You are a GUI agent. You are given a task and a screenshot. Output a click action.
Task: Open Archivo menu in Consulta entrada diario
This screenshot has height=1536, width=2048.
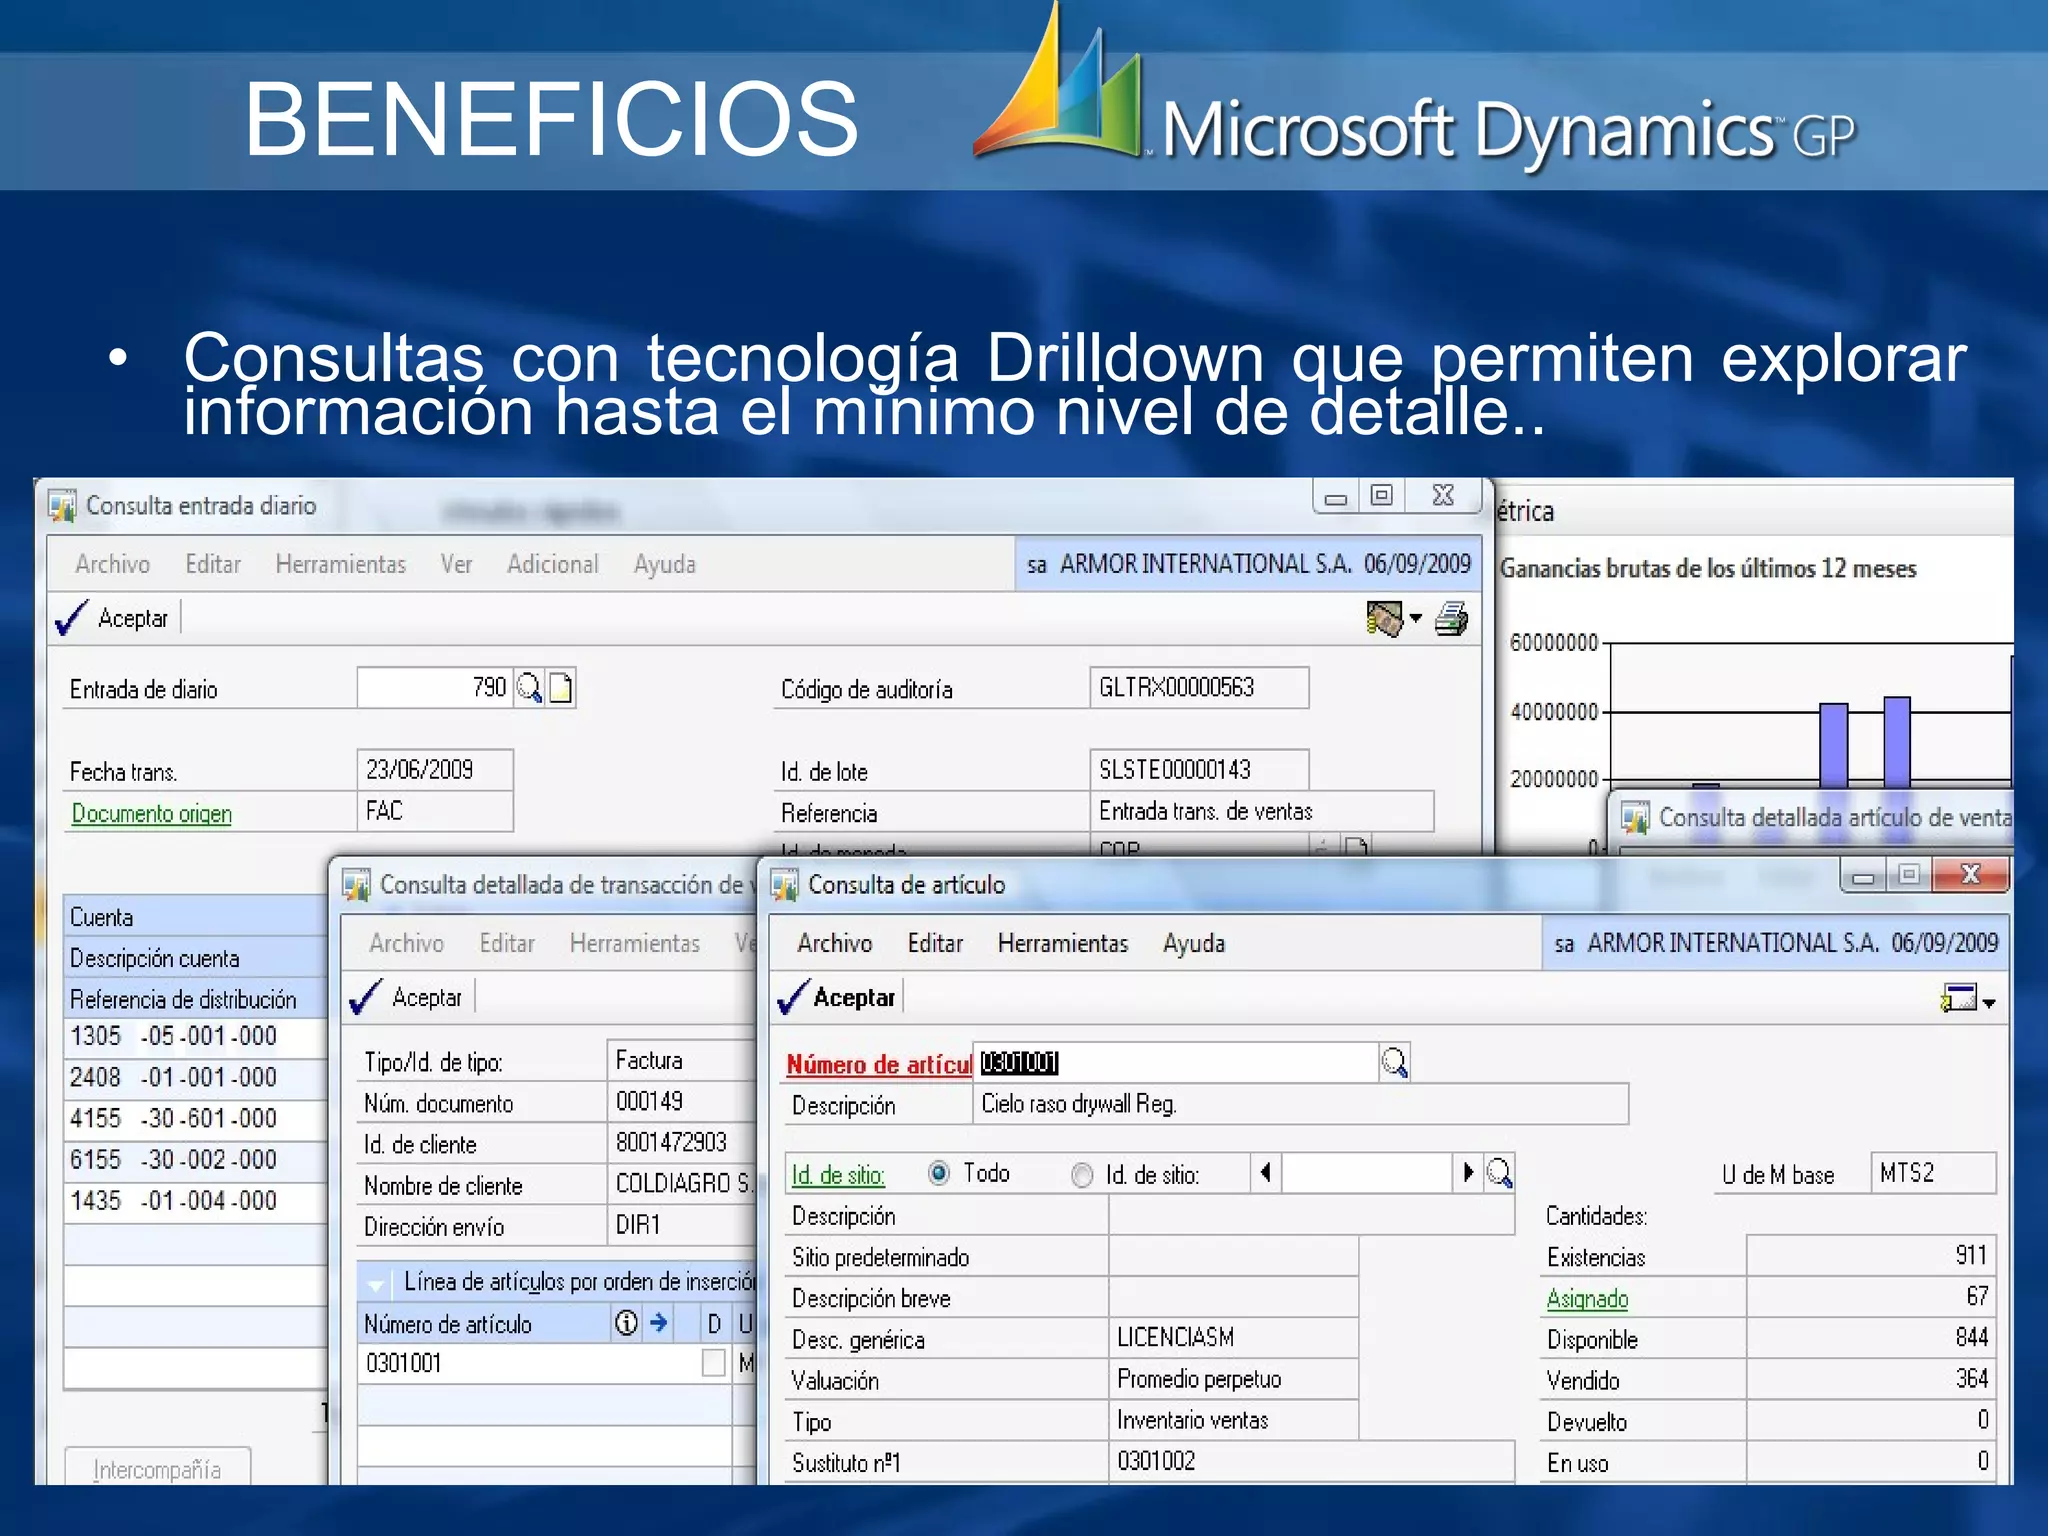coord(113,564)
